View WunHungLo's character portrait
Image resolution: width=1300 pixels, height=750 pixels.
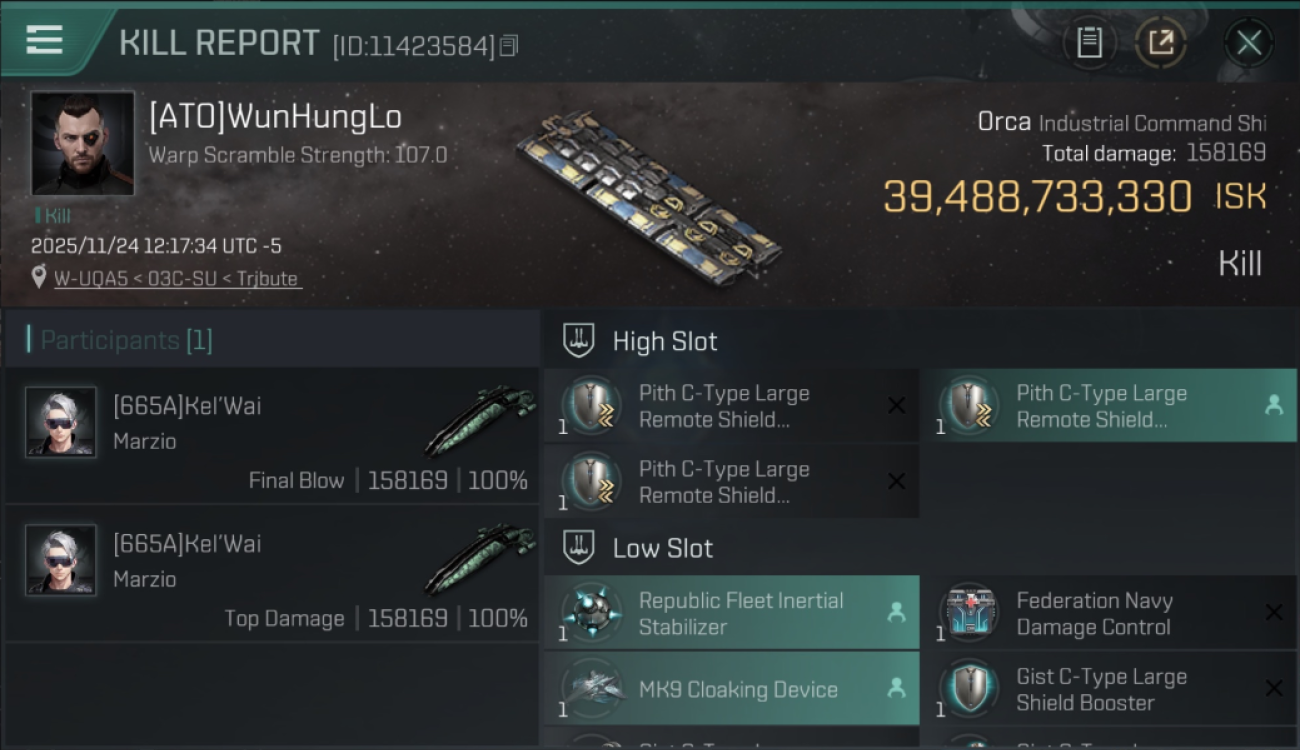(82, 143)
